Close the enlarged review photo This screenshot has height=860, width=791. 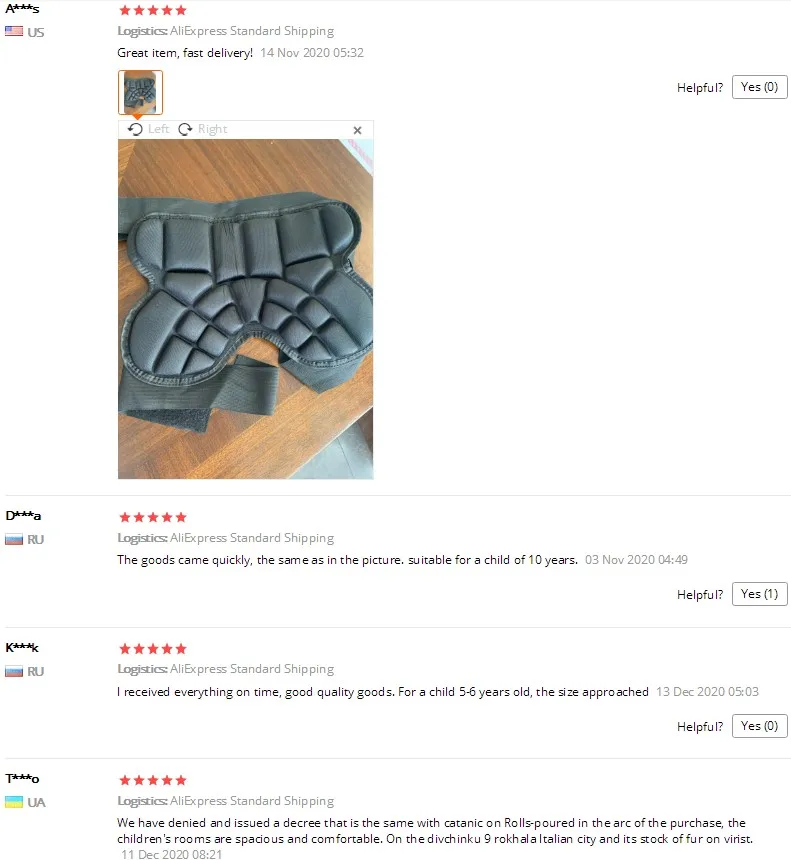pyautogui.click(x=358, y=130)
